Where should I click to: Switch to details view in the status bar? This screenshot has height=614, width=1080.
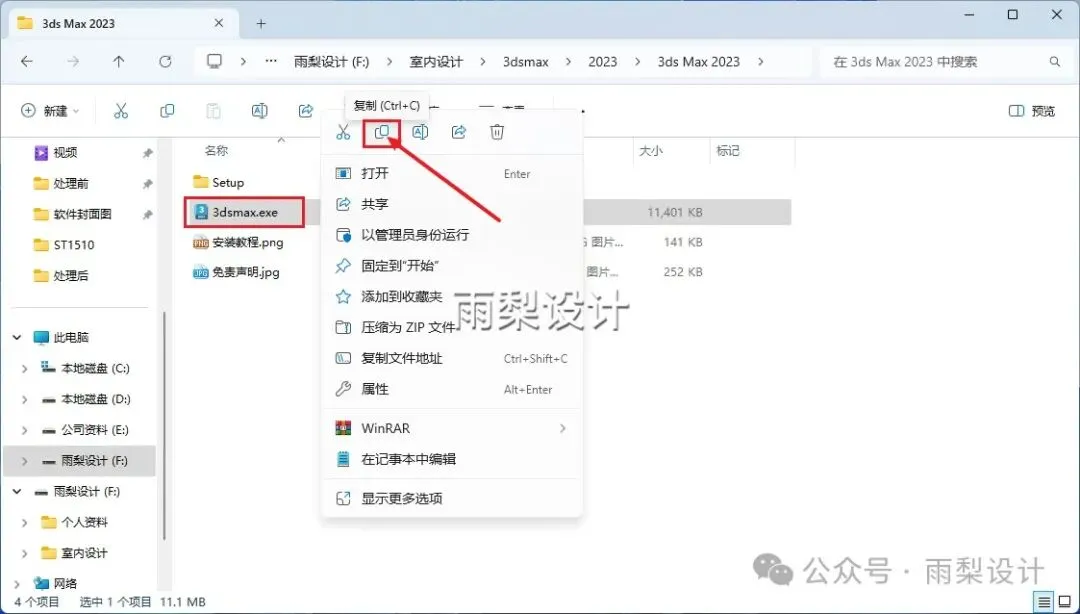1044,602
